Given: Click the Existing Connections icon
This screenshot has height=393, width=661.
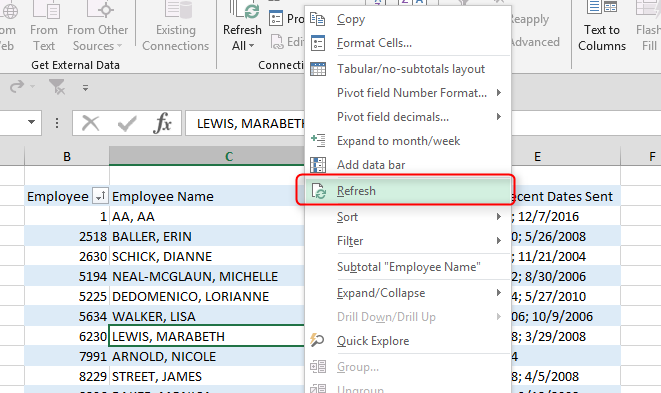Looking at the screenshot, I should tap(175, 26).
